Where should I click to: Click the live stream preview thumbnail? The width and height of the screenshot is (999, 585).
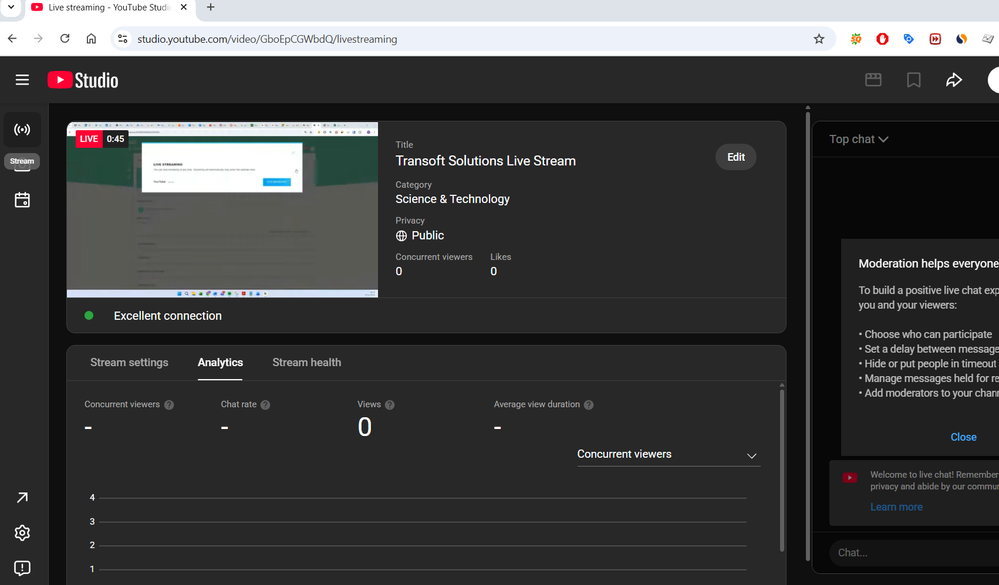(222, 210)
